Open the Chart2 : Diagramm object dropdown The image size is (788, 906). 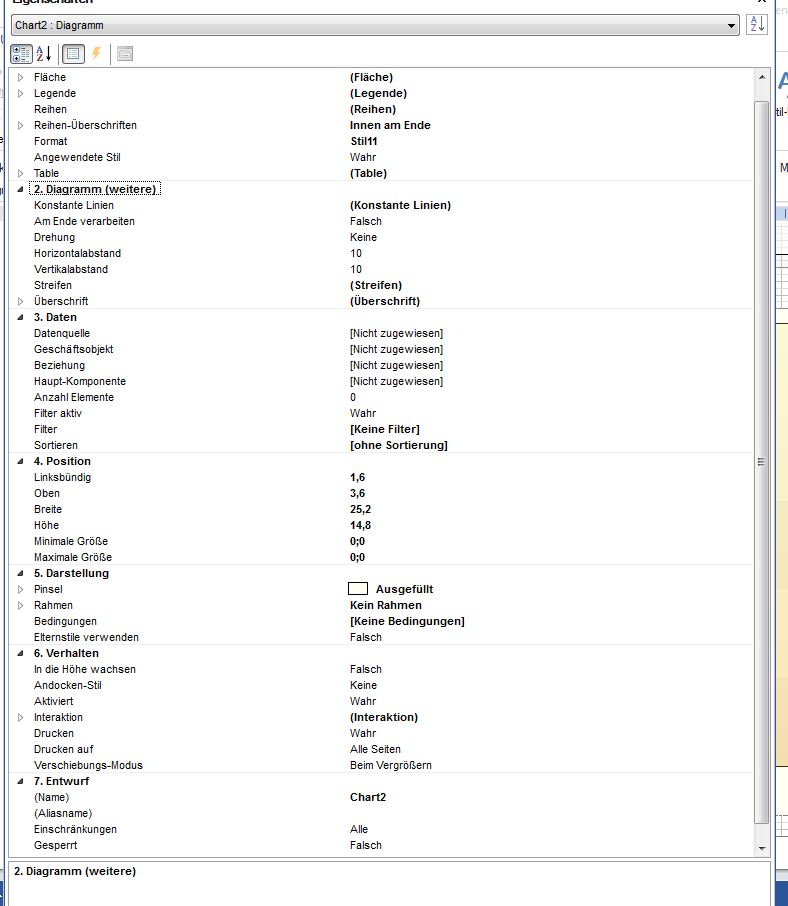(731, 25)
